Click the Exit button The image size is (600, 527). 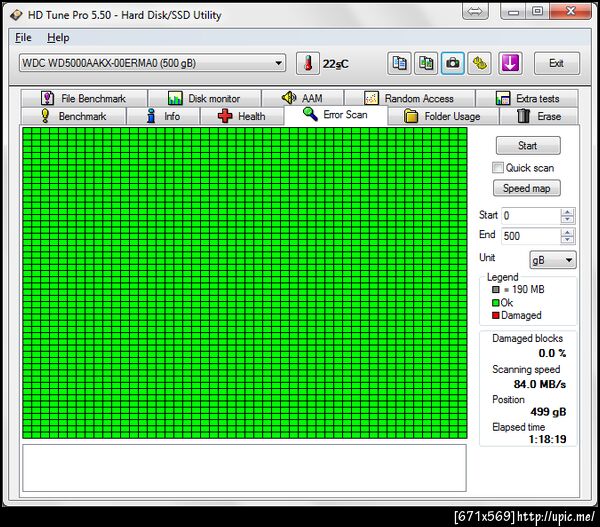tap(557, 63)
